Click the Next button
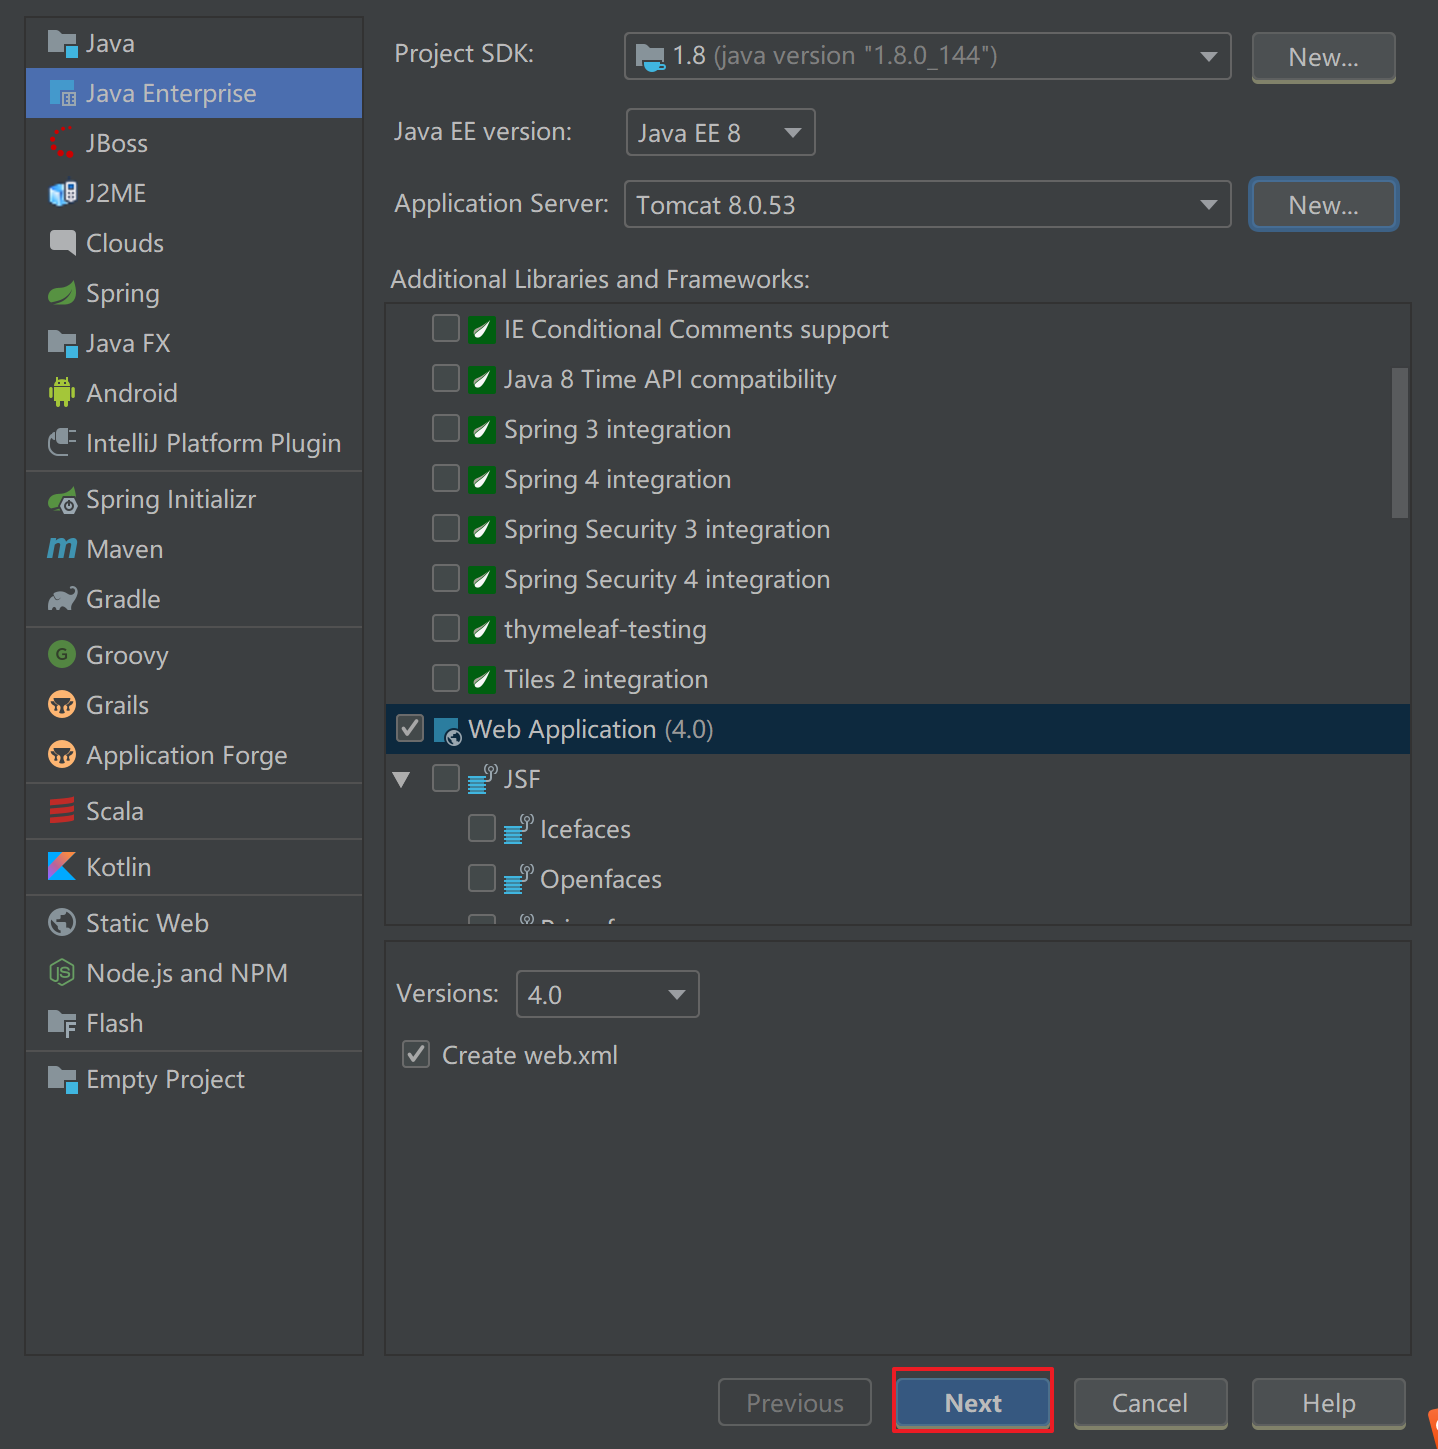 [973, 1403]
